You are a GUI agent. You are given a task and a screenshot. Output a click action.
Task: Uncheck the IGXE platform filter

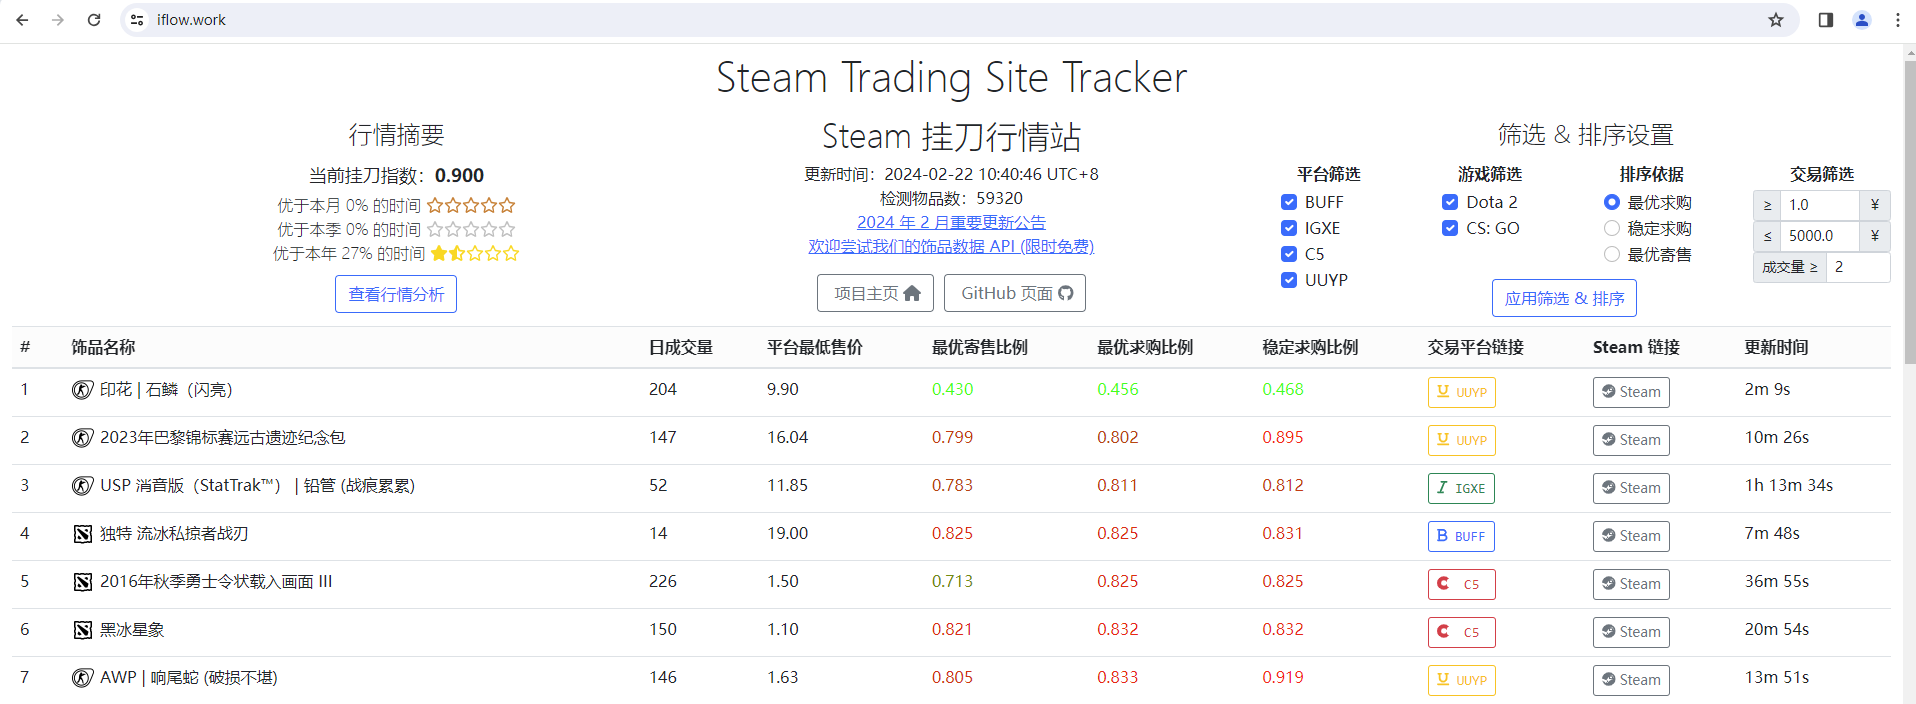click(1289, 228)
